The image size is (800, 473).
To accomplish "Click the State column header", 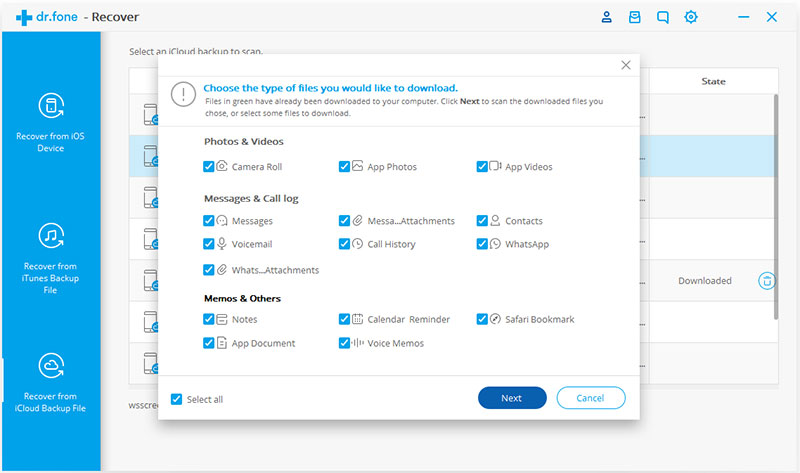I will [x=713, y=81].
